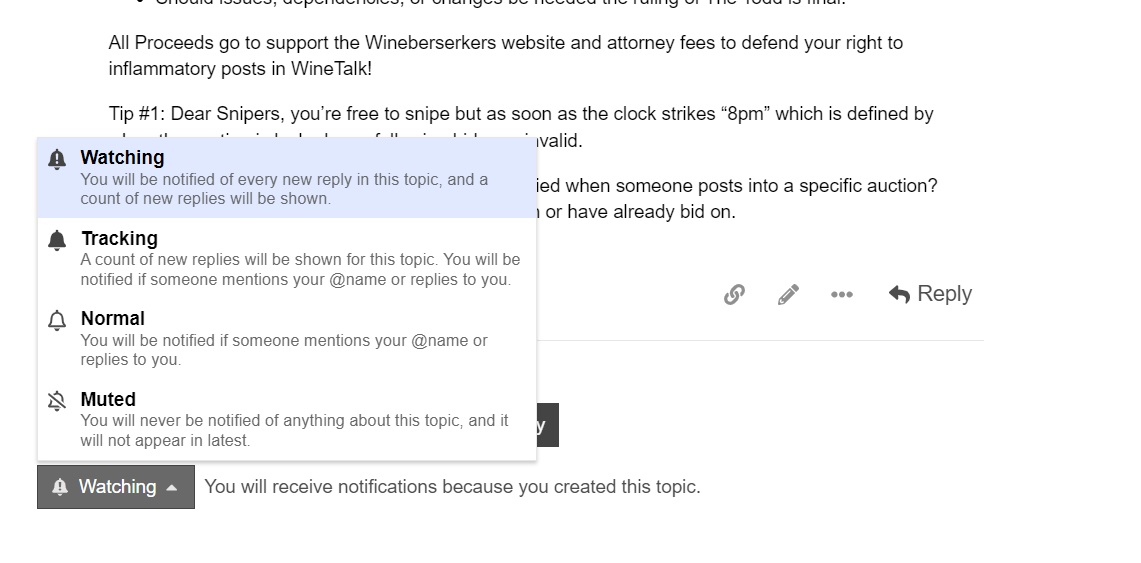
Task: Select the Tracking notification level
Action: [287, 258]
